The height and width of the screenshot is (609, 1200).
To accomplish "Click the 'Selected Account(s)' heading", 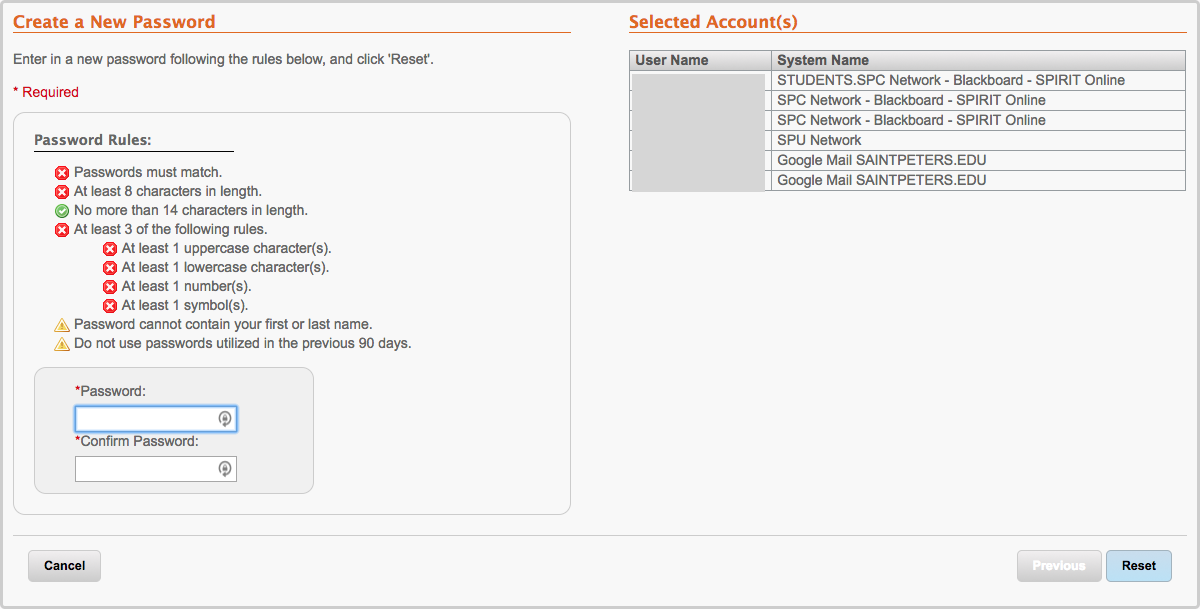I will point(713,21).
